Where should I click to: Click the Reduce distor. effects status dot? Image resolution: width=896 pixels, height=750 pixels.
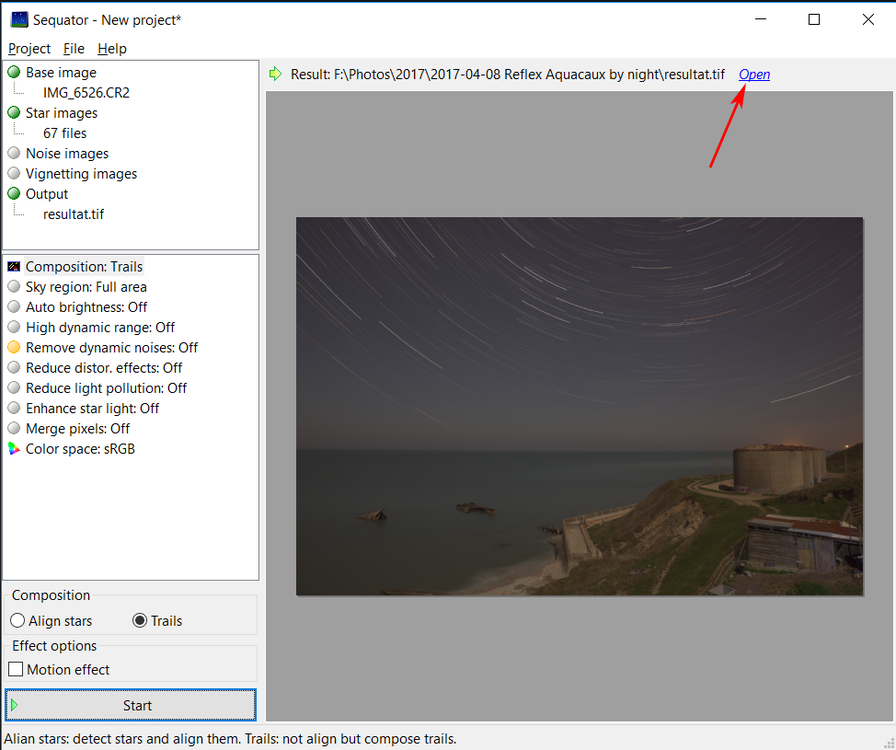[14, 368]
